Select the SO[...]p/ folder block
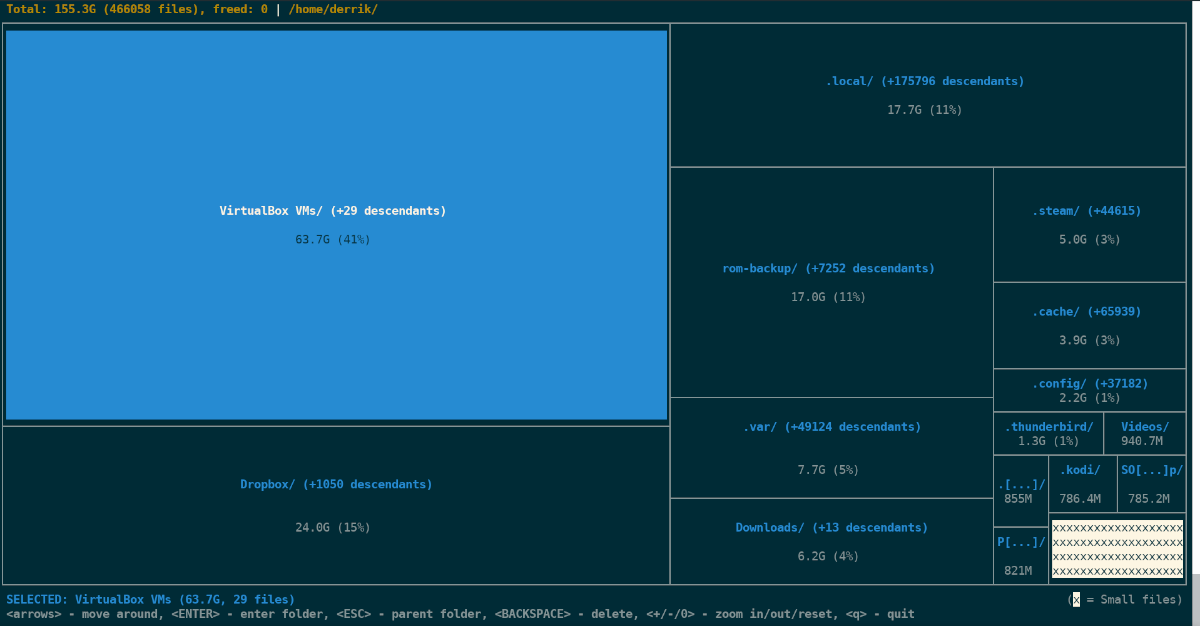1200x626 pixels. point(1152,484)
